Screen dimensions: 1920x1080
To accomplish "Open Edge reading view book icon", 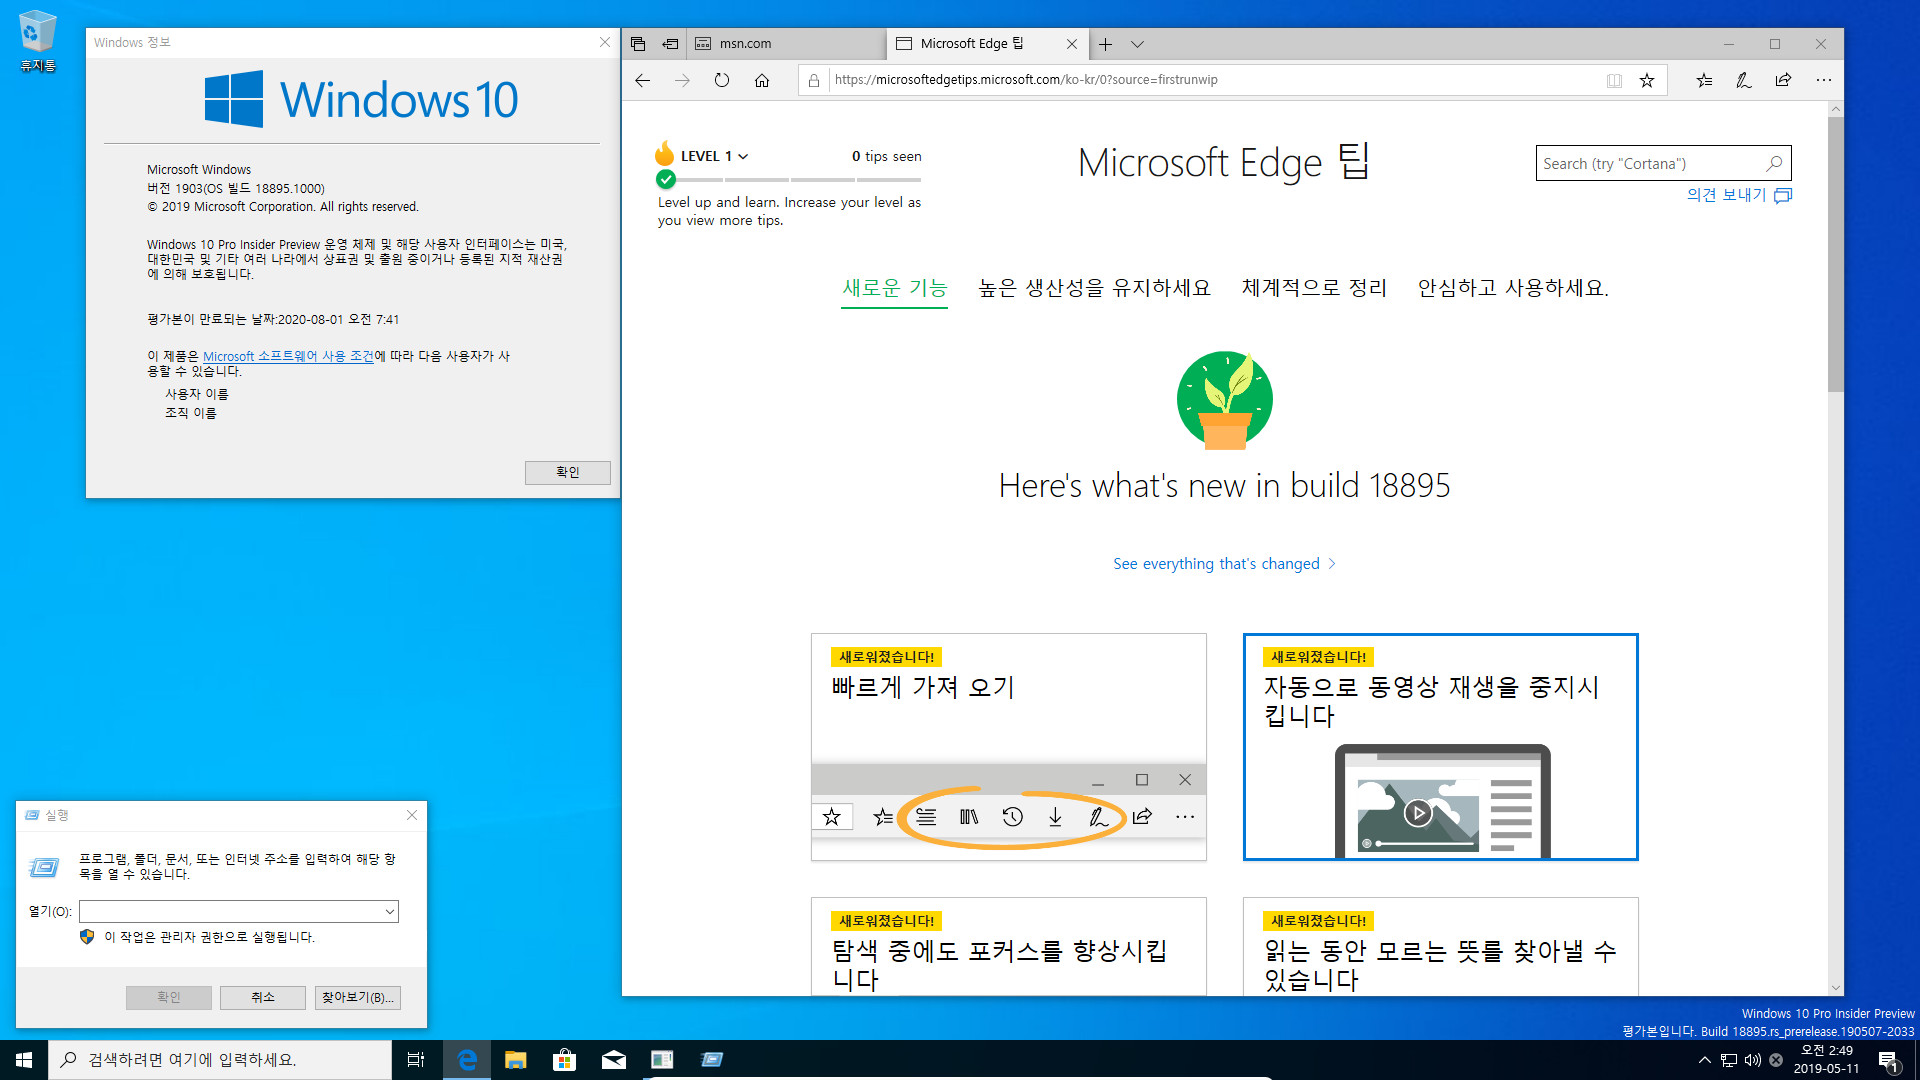I will point(1614,80).
